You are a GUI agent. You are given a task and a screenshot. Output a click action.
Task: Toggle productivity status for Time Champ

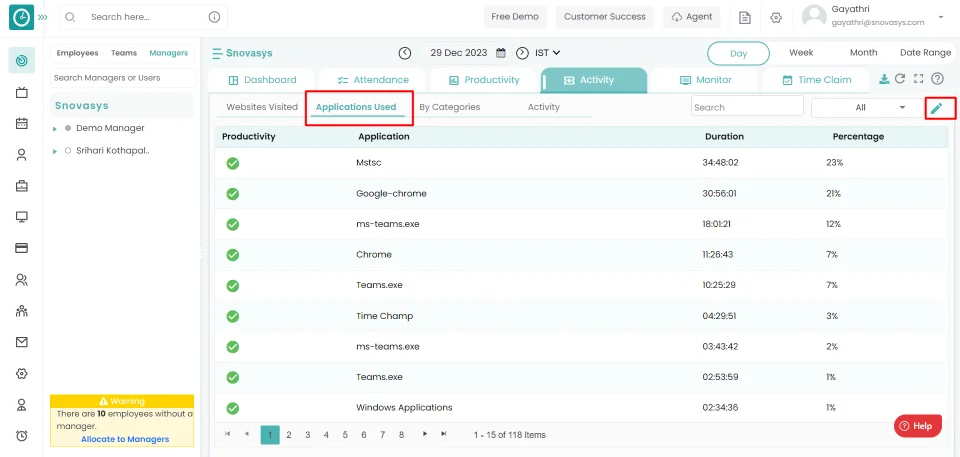(233, 316)
